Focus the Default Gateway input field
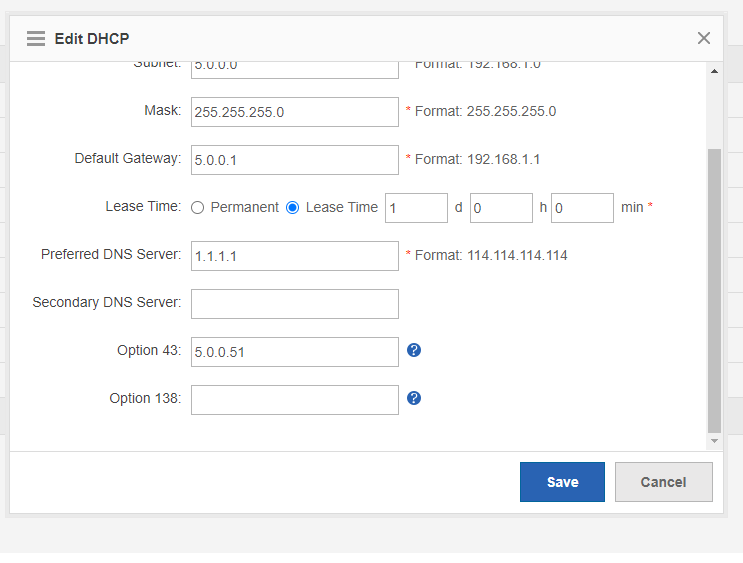743x563 pixels. click(x=295, y=160)
